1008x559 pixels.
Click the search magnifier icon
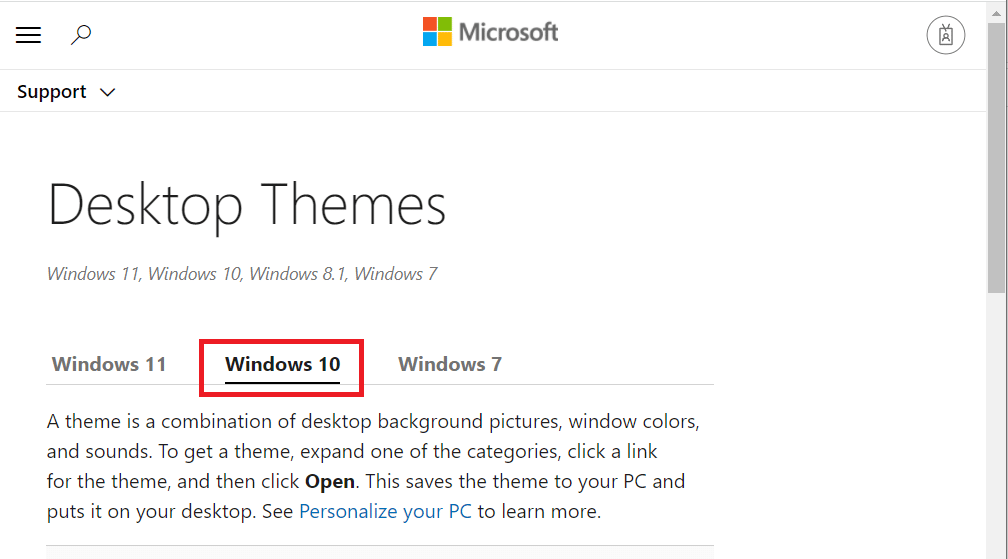(x=81, y=35)
